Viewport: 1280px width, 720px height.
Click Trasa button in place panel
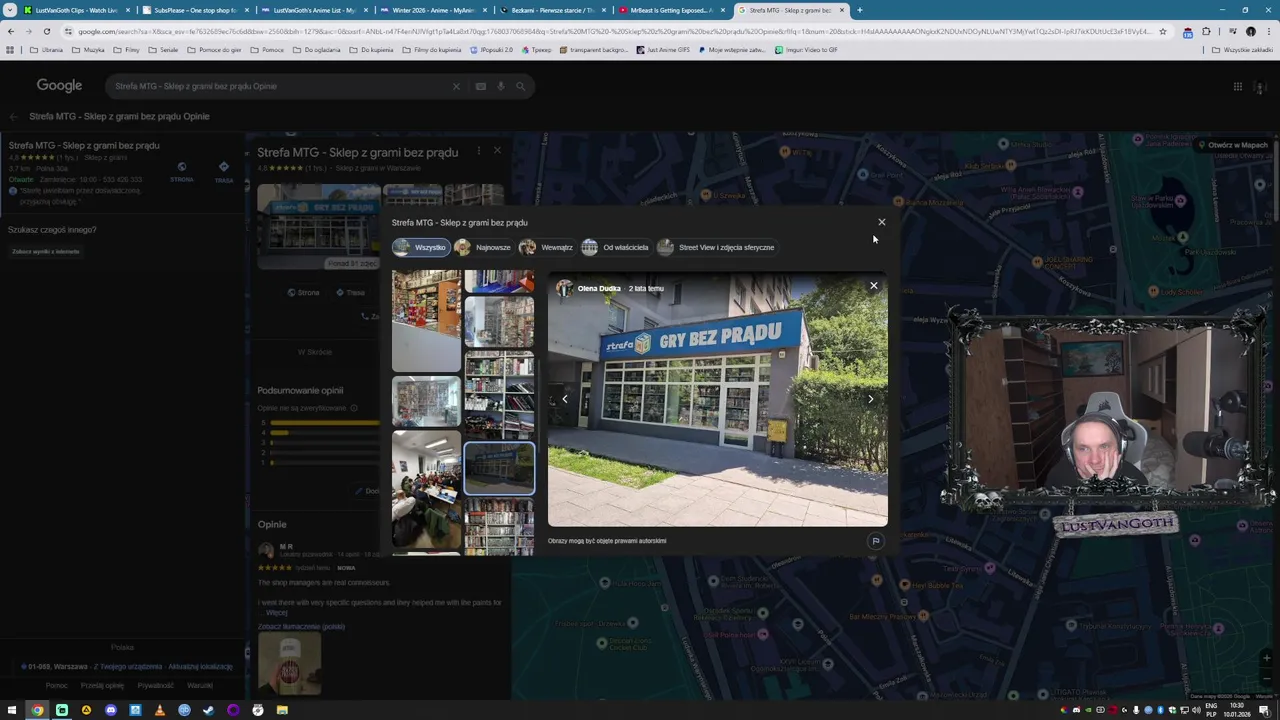coord(350,293)
